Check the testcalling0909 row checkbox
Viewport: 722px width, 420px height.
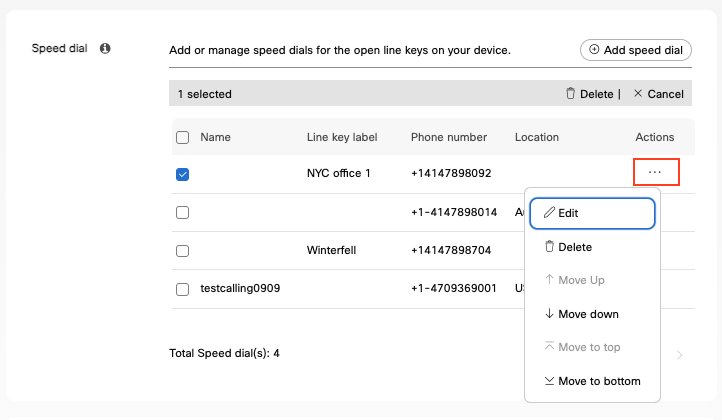click(x=182, y=289)
